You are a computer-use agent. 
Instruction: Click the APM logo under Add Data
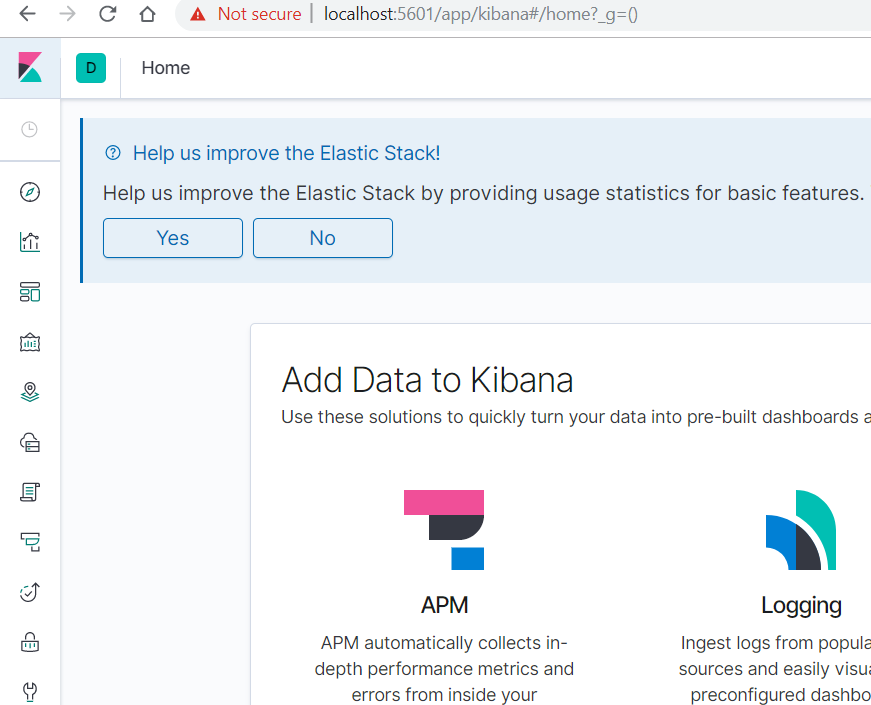coord(444,530)
